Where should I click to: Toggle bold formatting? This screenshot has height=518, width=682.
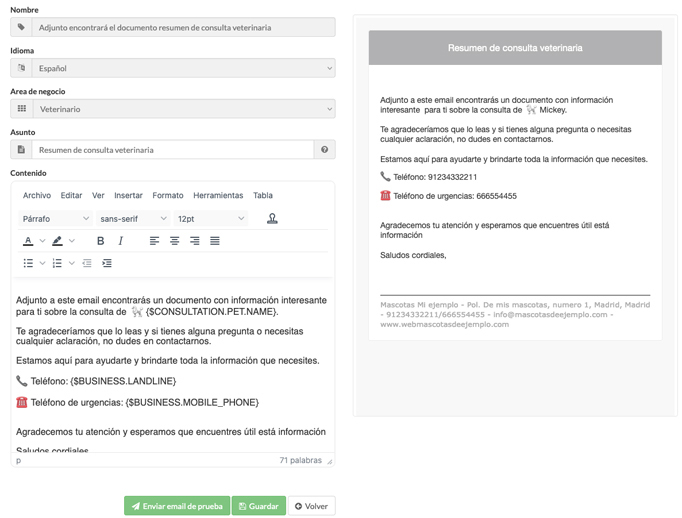coord(100,241)
